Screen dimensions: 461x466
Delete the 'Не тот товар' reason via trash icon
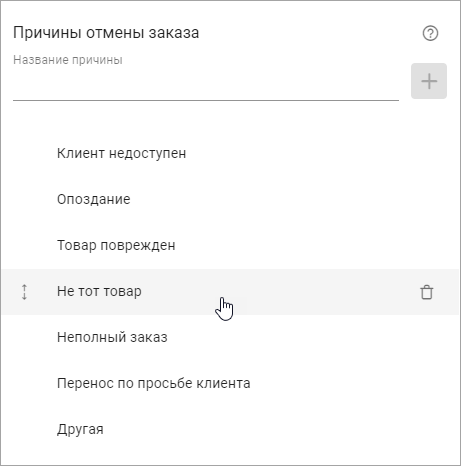[426, 292]
